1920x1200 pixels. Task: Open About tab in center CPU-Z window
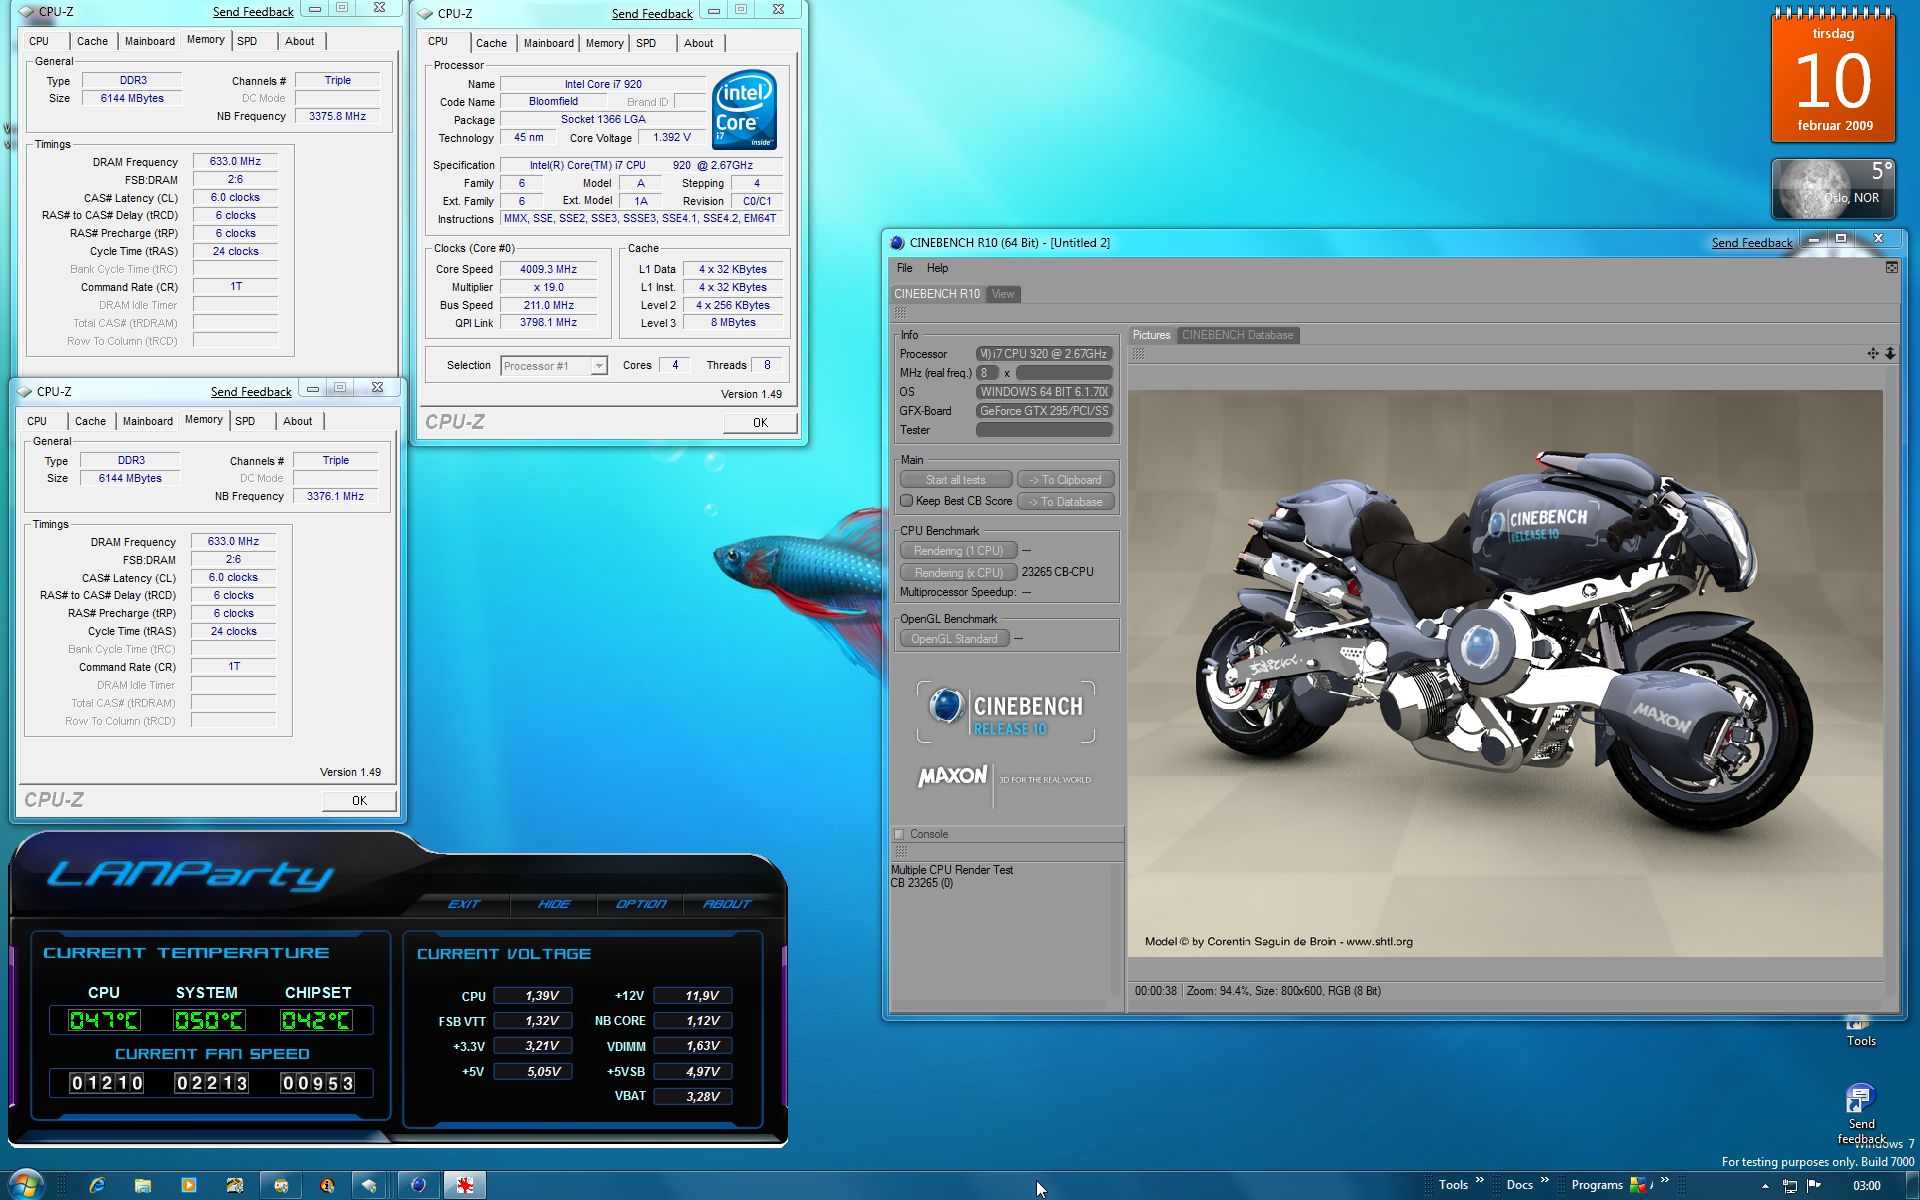(x=698, y=43)
